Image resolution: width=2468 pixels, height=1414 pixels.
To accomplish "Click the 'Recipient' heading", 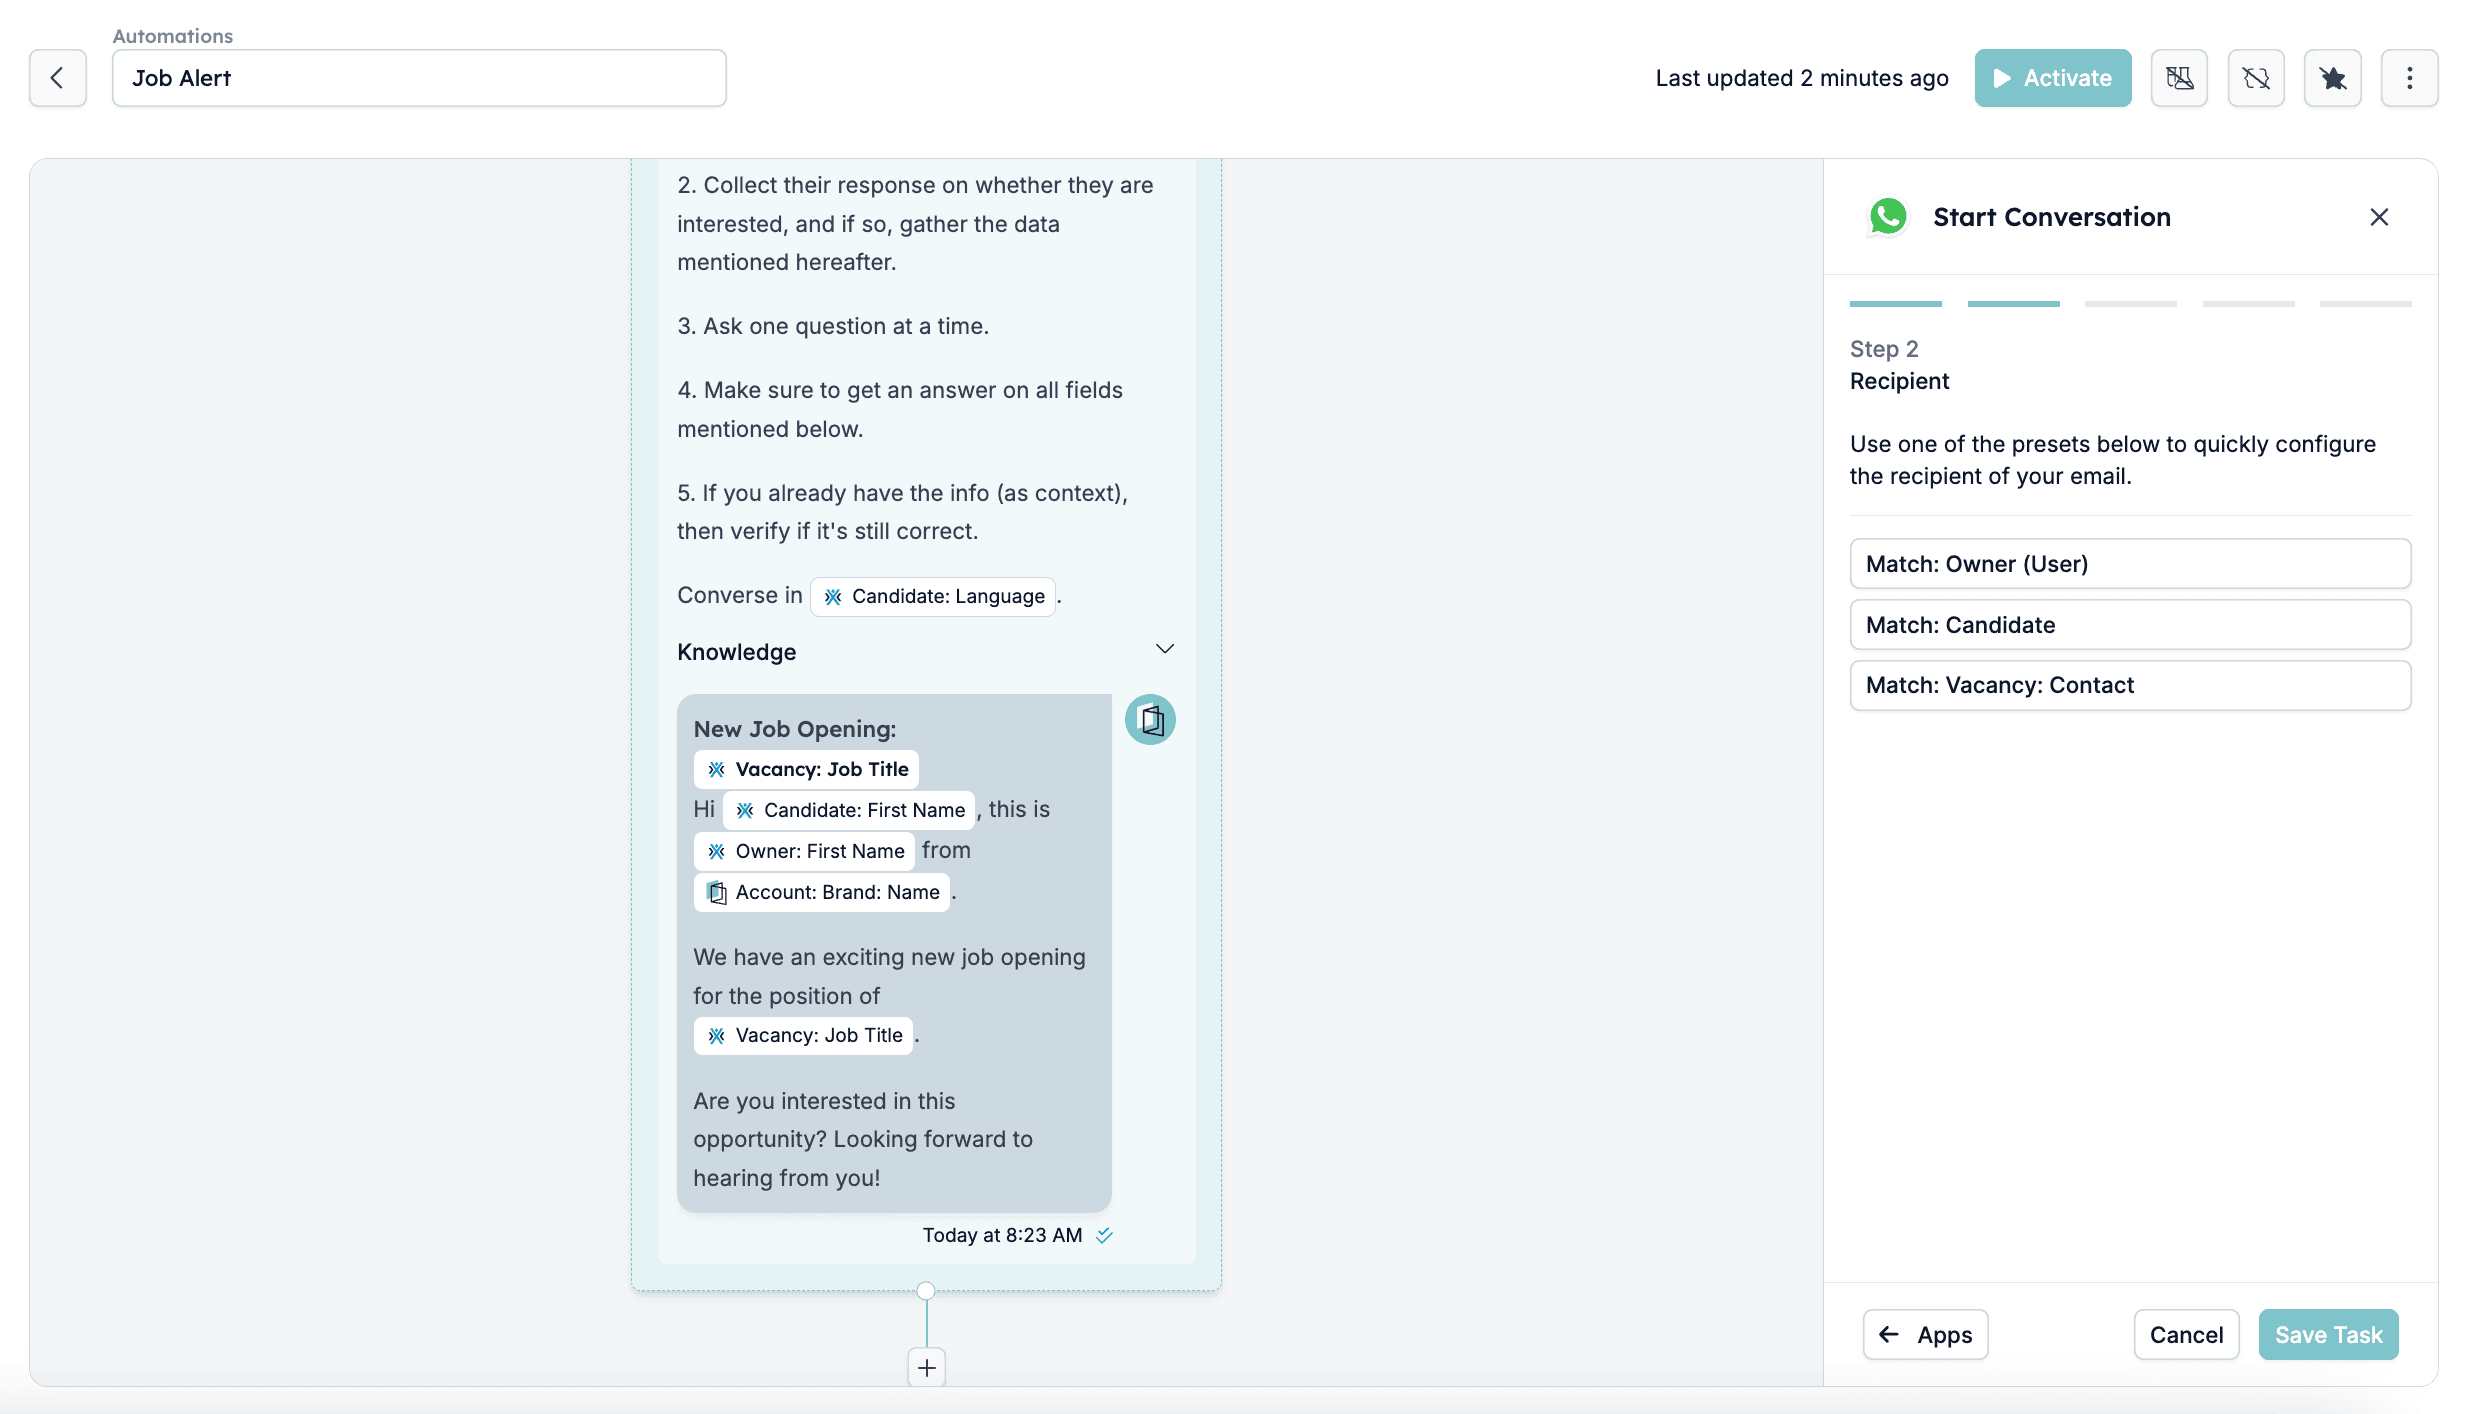I will click(x=1899, y=381).
